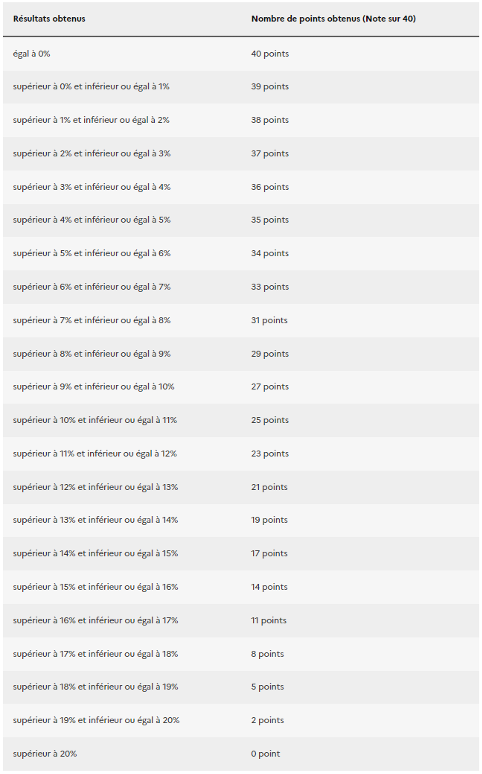Click the 'Résultats obtenus' column header

click(x=49, y=19)
